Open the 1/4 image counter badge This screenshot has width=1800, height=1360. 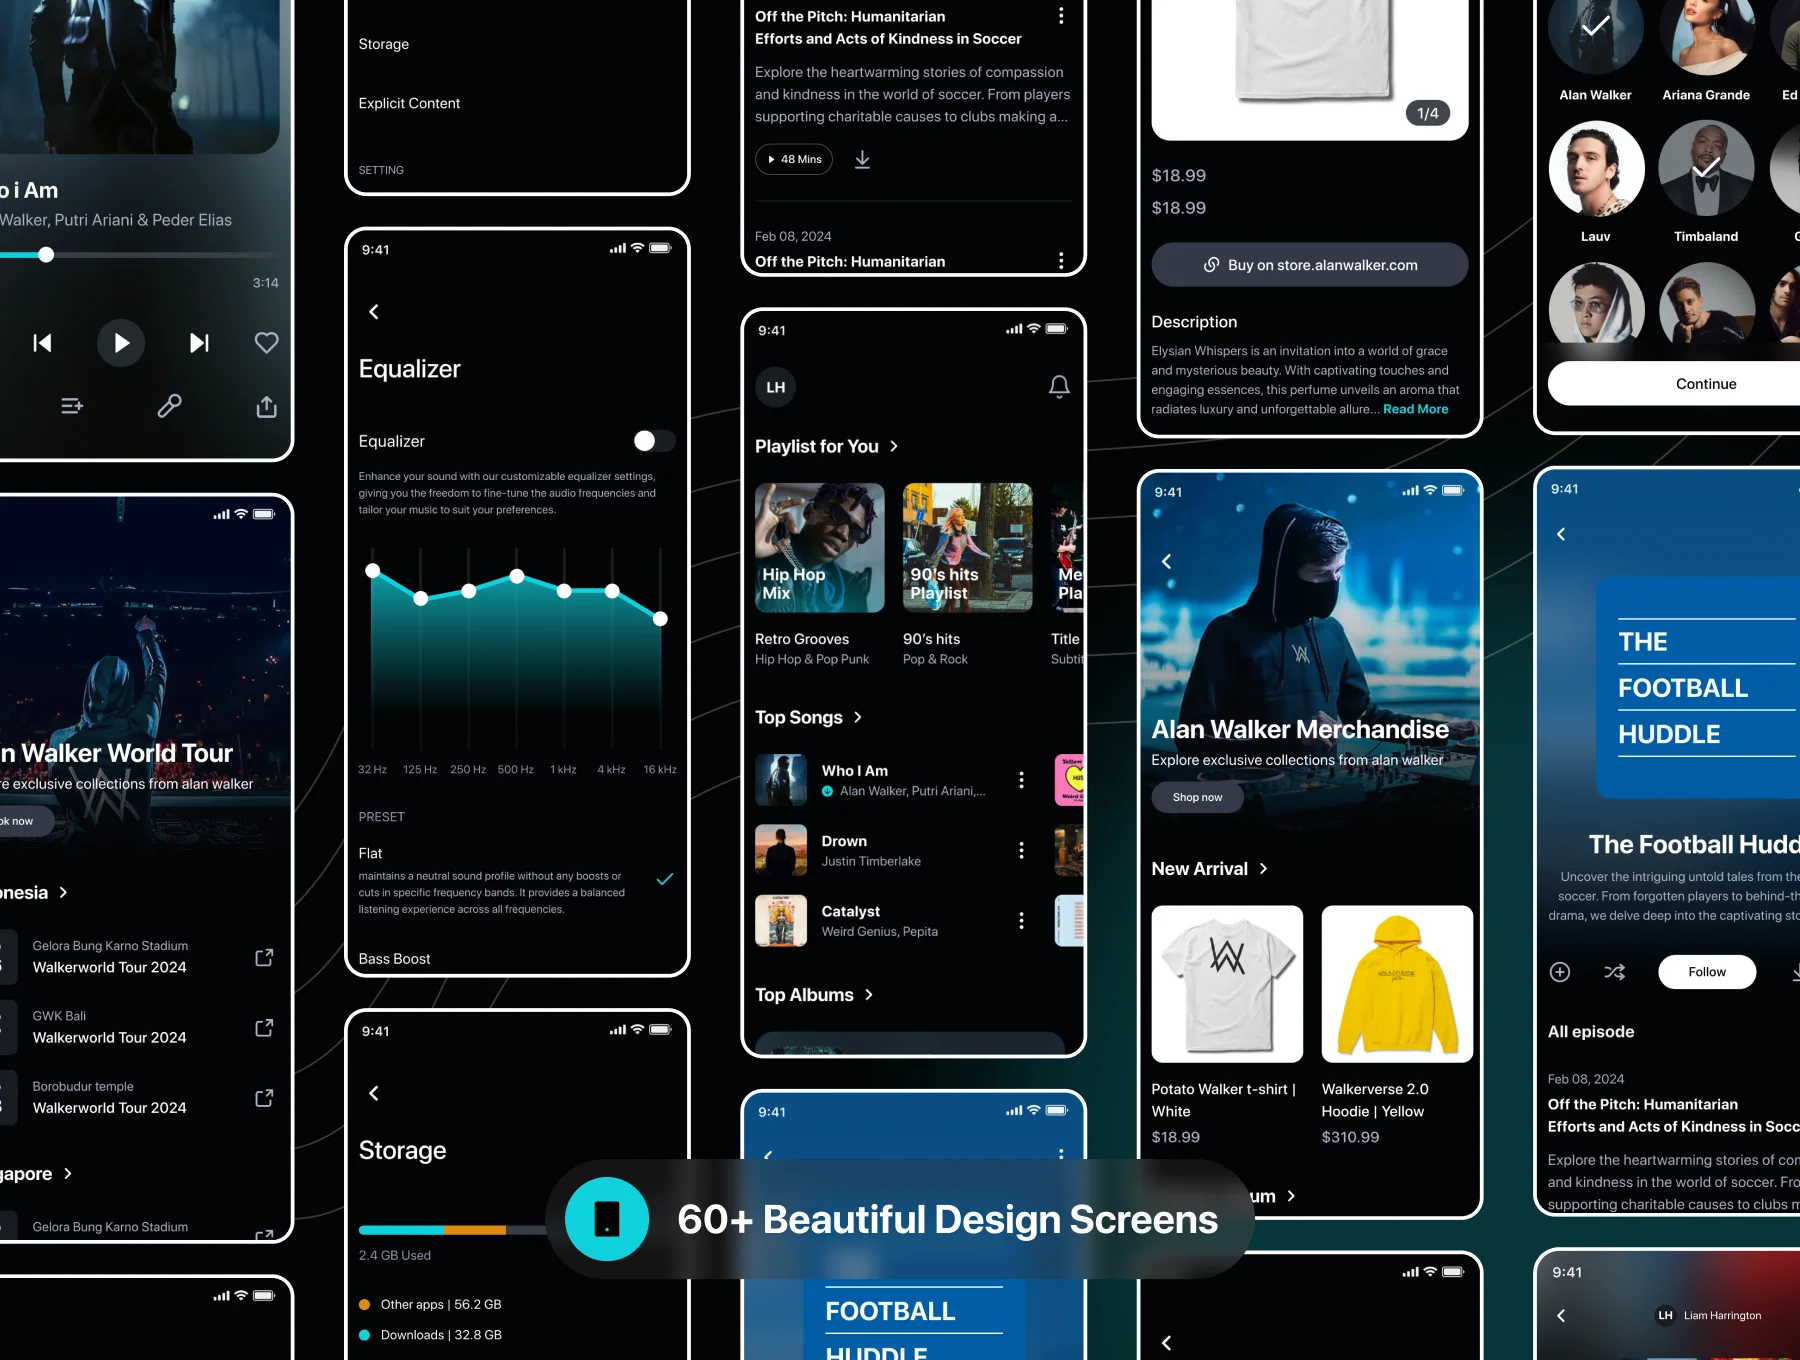coord(1428,113)
